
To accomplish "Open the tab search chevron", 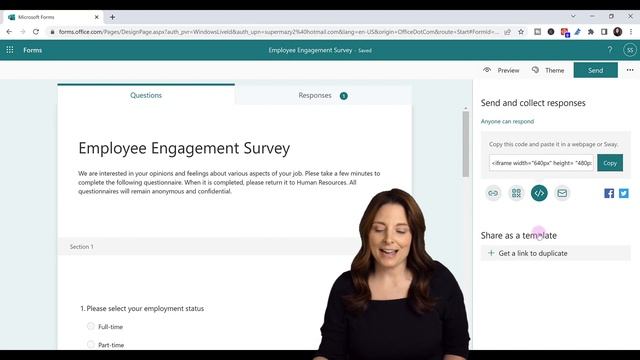I will pyautogui.click(x=573, y=16).
